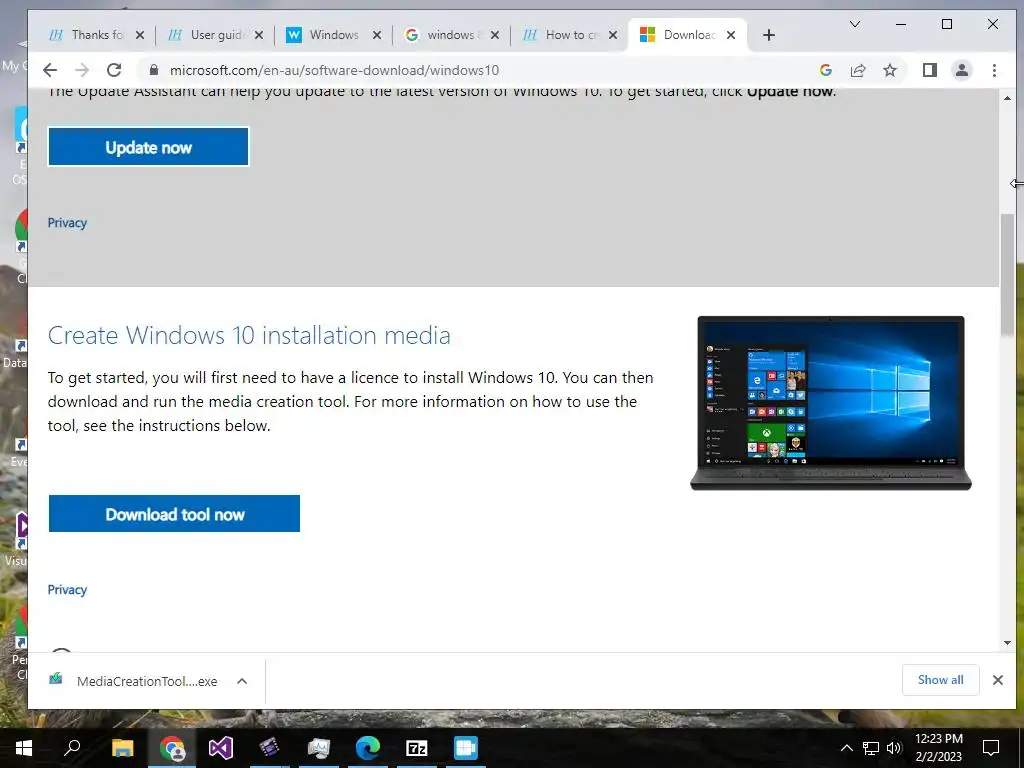The height and width of the screenshot is (768, 1024).
Task: Open network status tray icon
Action: tap(871, 748)
